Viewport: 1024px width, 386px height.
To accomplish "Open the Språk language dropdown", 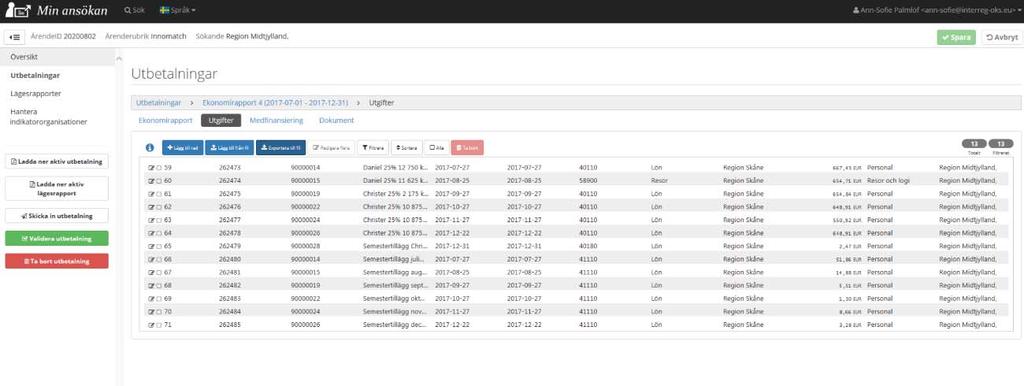I will click(178, 11).
